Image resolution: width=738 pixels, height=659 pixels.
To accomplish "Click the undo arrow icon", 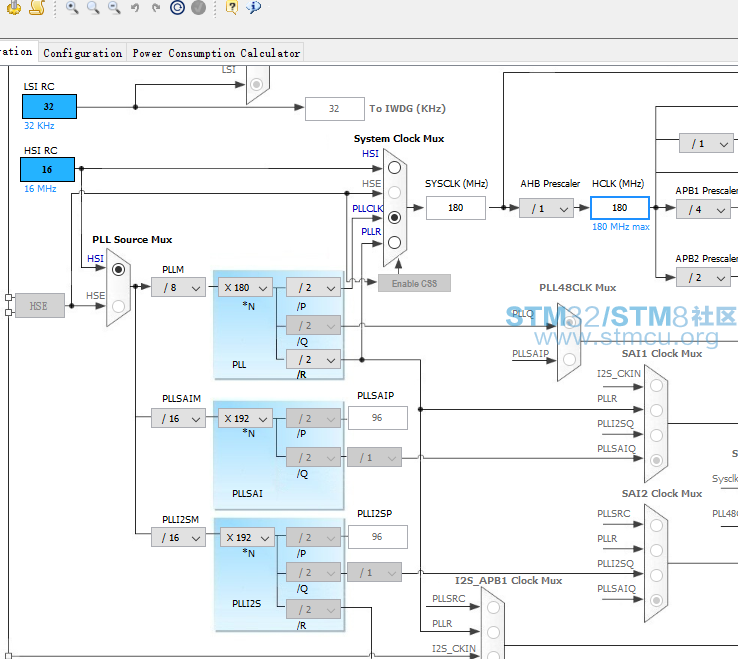I will click(135, 8).
